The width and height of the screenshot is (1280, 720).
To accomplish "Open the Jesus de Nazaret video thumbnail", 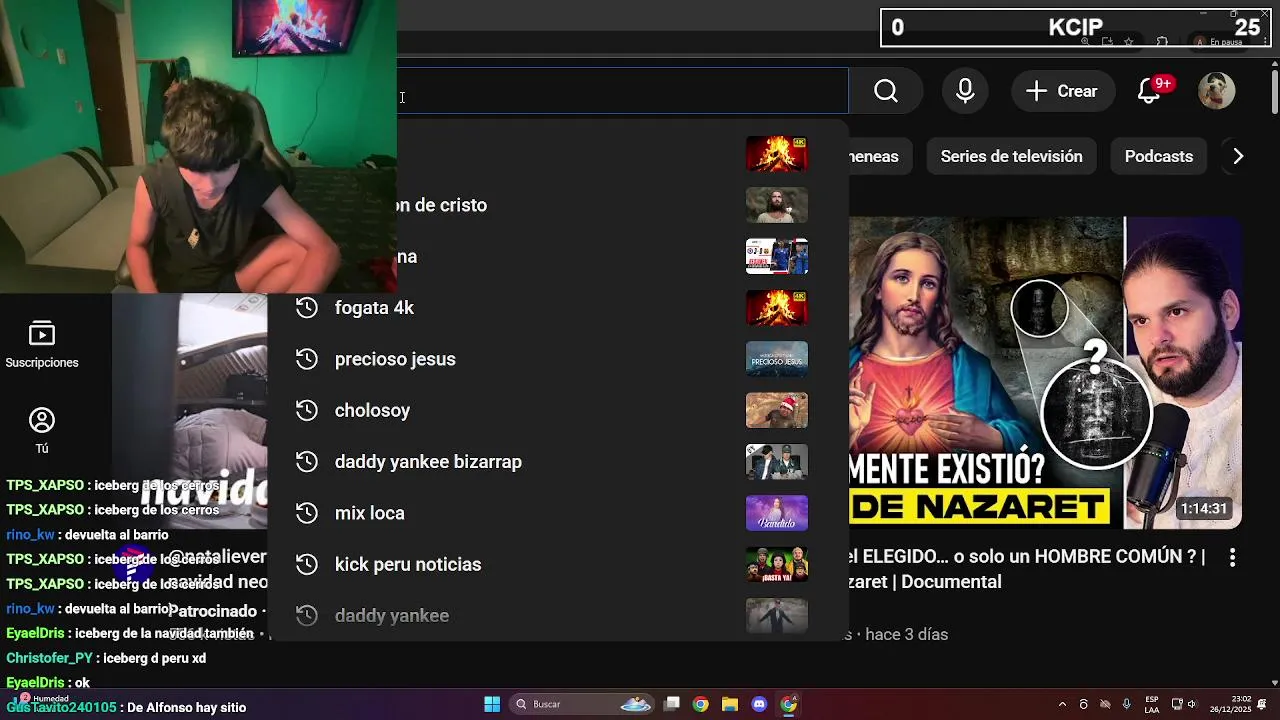I will (1046, 372).
